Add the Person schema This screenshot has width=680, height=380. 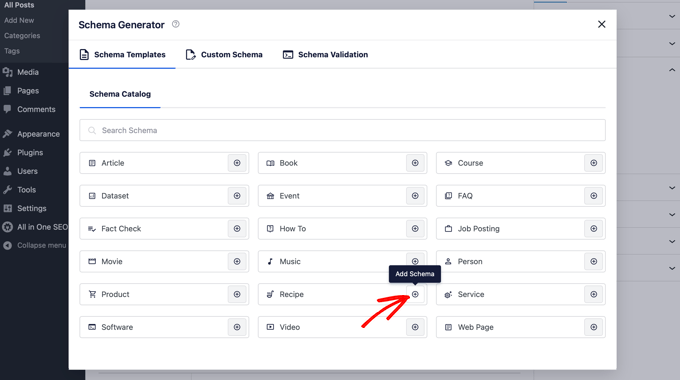594,262
